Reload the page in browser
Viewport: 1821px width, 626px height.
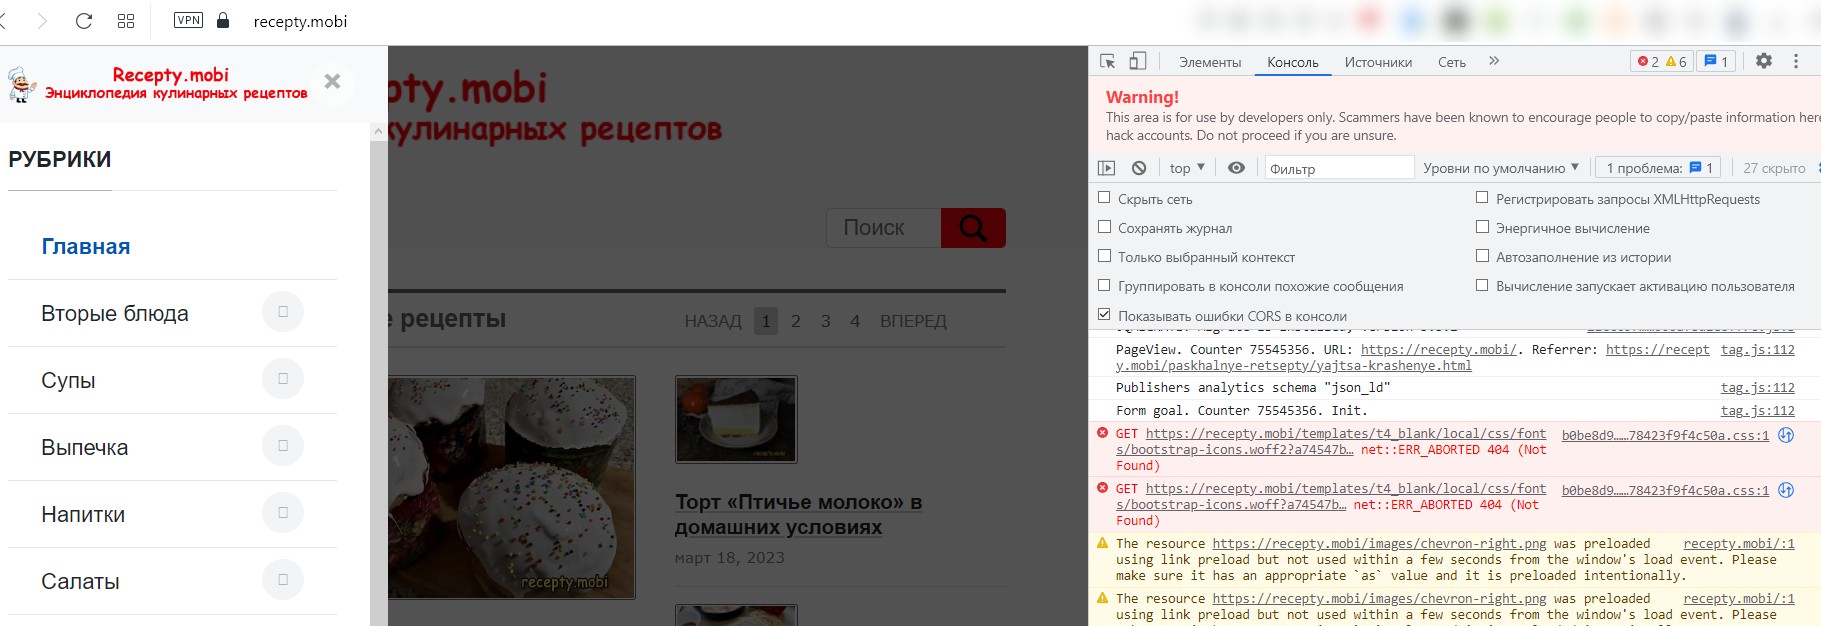pyautogui.click(x=84, y=21)
